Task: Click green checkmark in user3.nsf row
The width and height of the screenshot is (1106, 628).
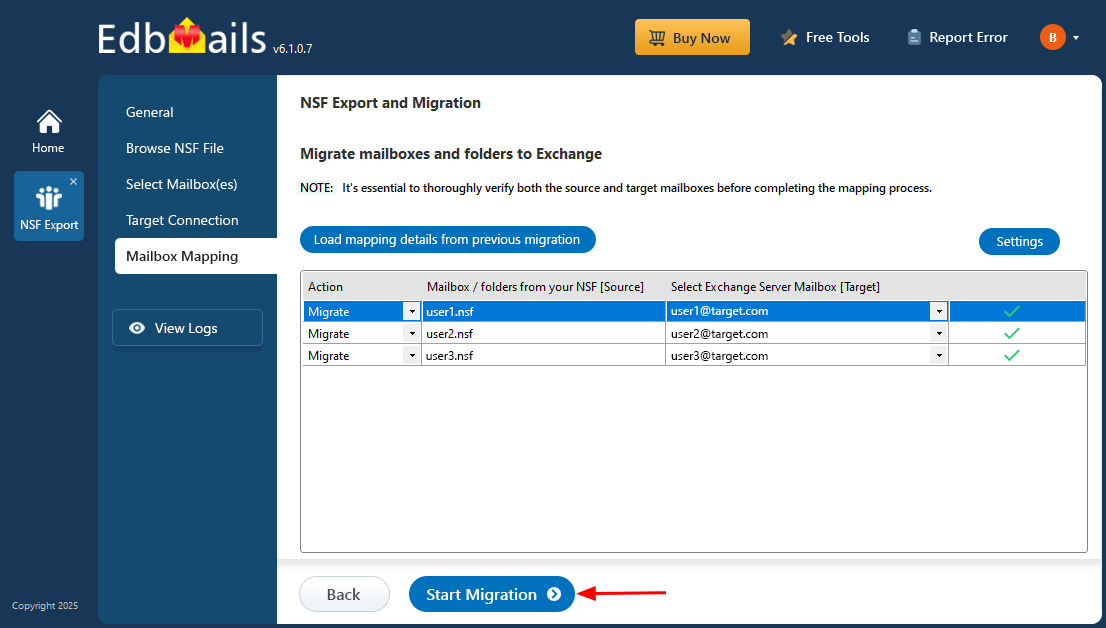Action: coord(1011,356)
